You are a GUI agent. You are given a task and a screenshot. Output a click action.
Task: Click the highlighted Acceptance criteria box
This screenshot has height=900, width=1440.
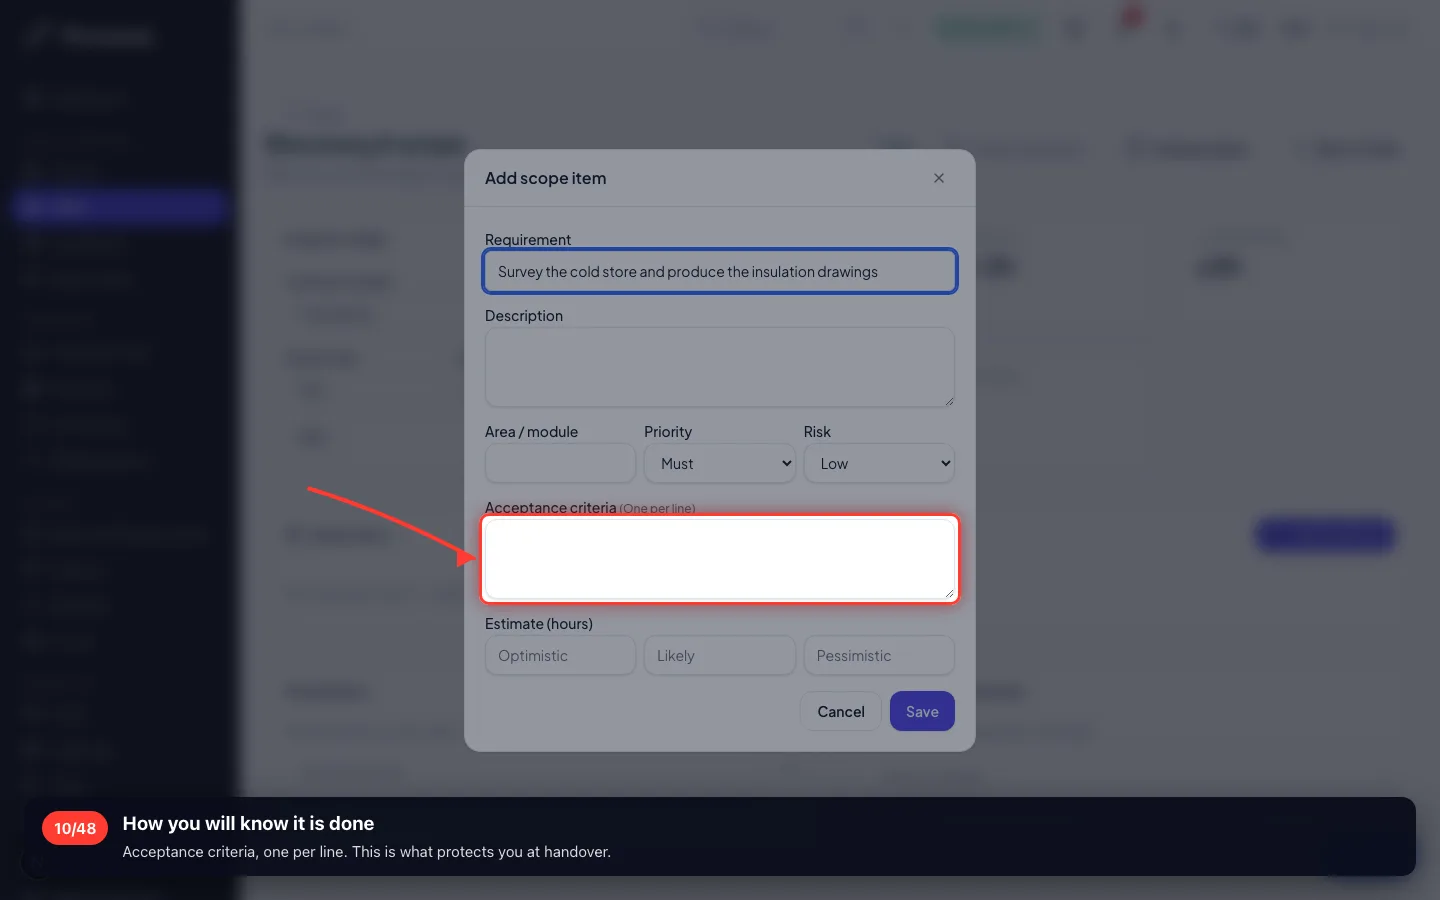tap(720, 559)
